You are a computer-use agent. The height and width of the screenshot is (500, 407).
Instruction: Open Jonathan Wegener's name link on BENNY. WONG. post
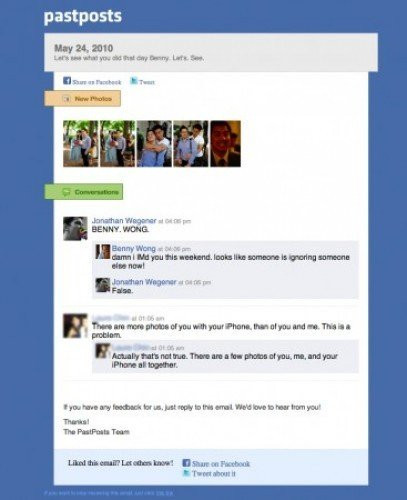pyautogui.click(x=124, y=221)
